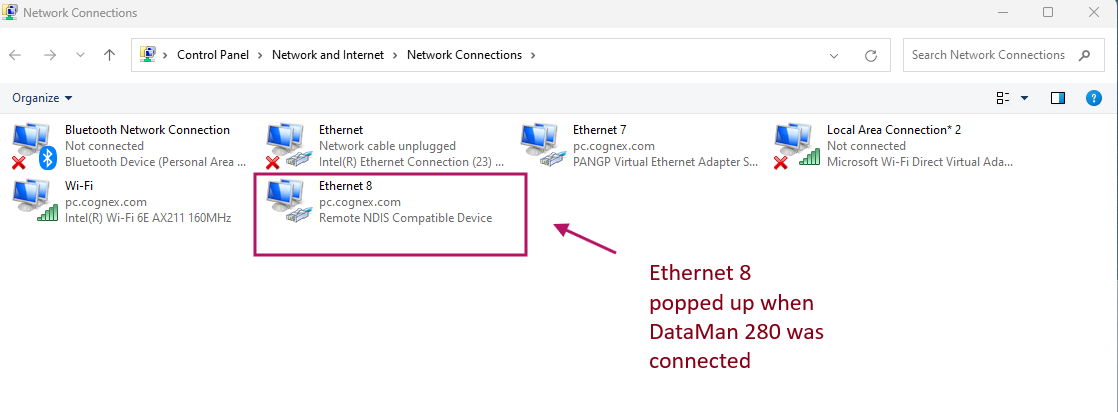Click the Search Network Connections field
The height and width of the screenshot is (412, 1118).
pos(988,55)
